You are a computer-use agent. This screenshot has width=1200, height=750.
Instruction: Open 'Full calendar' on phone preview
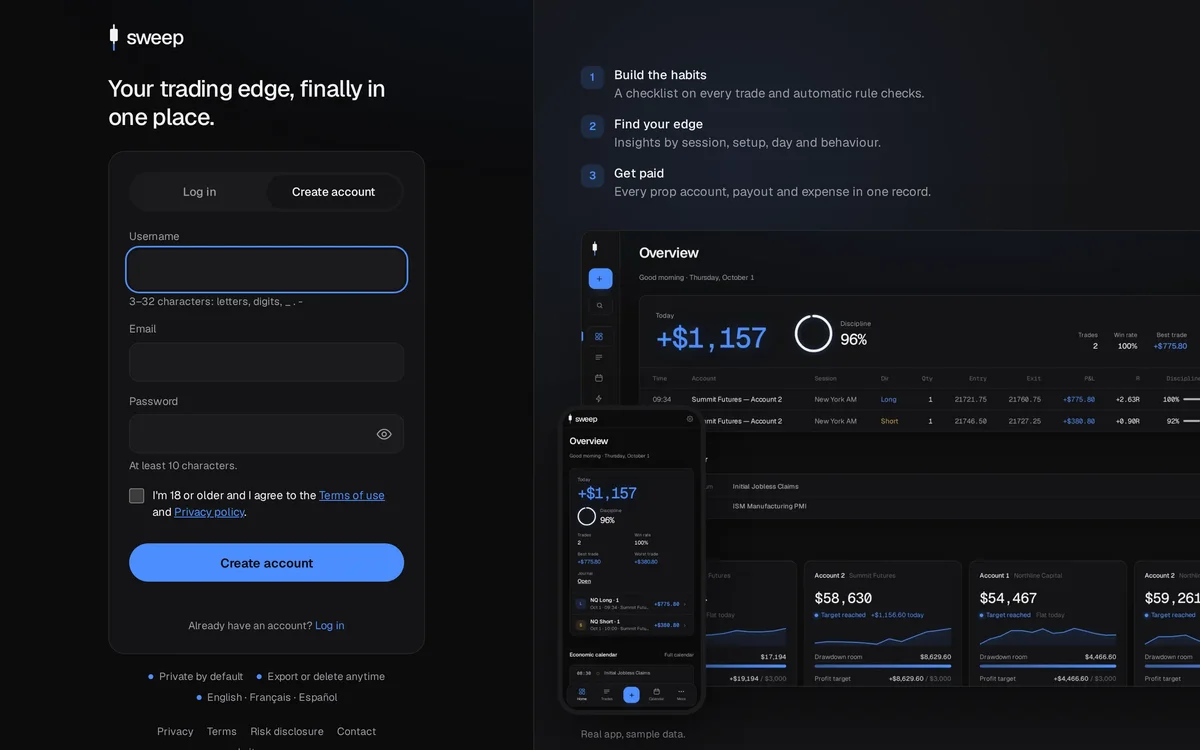tap(679, 655)
